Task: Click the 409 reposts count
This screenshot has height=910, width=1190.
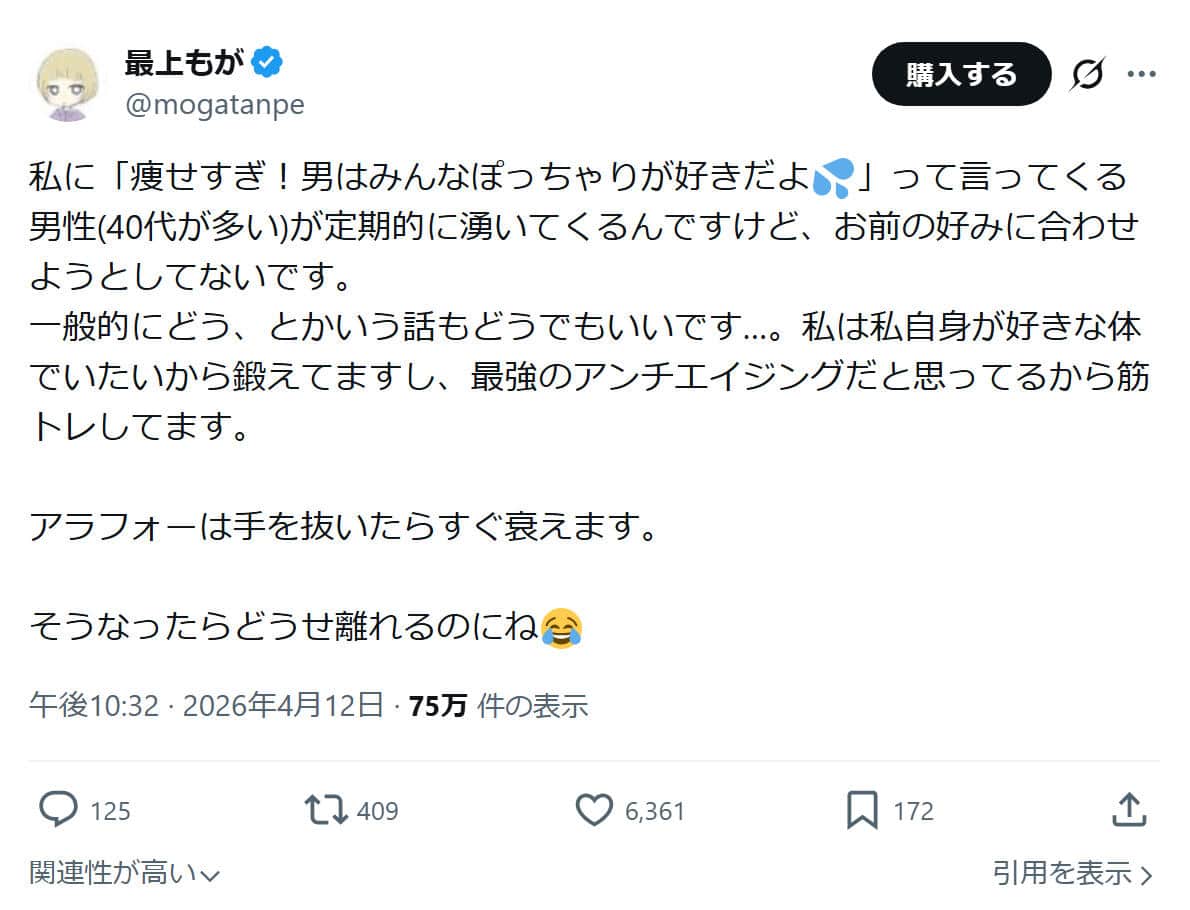Action: tap(377, 810)
